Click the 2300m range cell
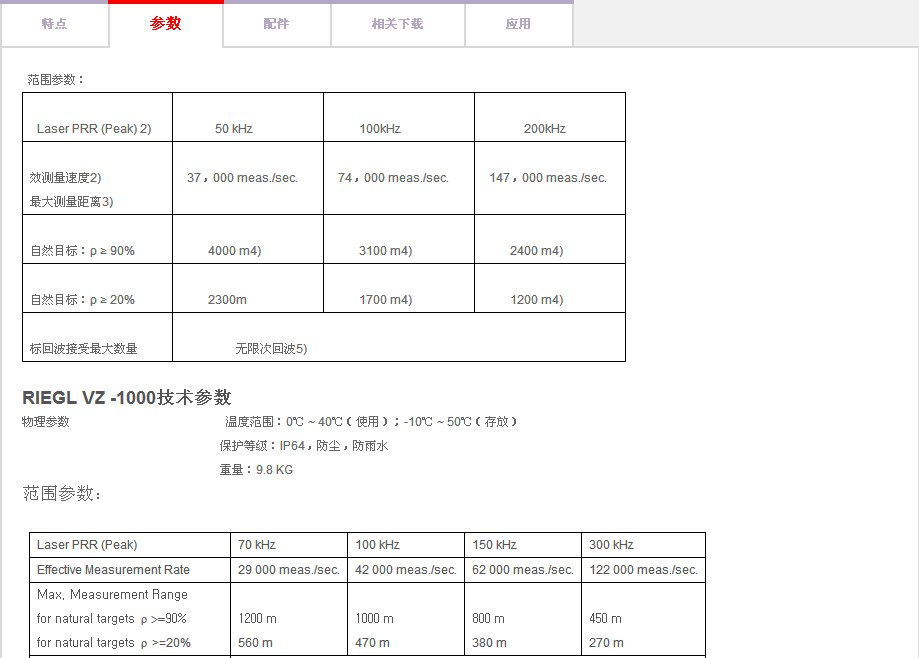 click(227, 300)
